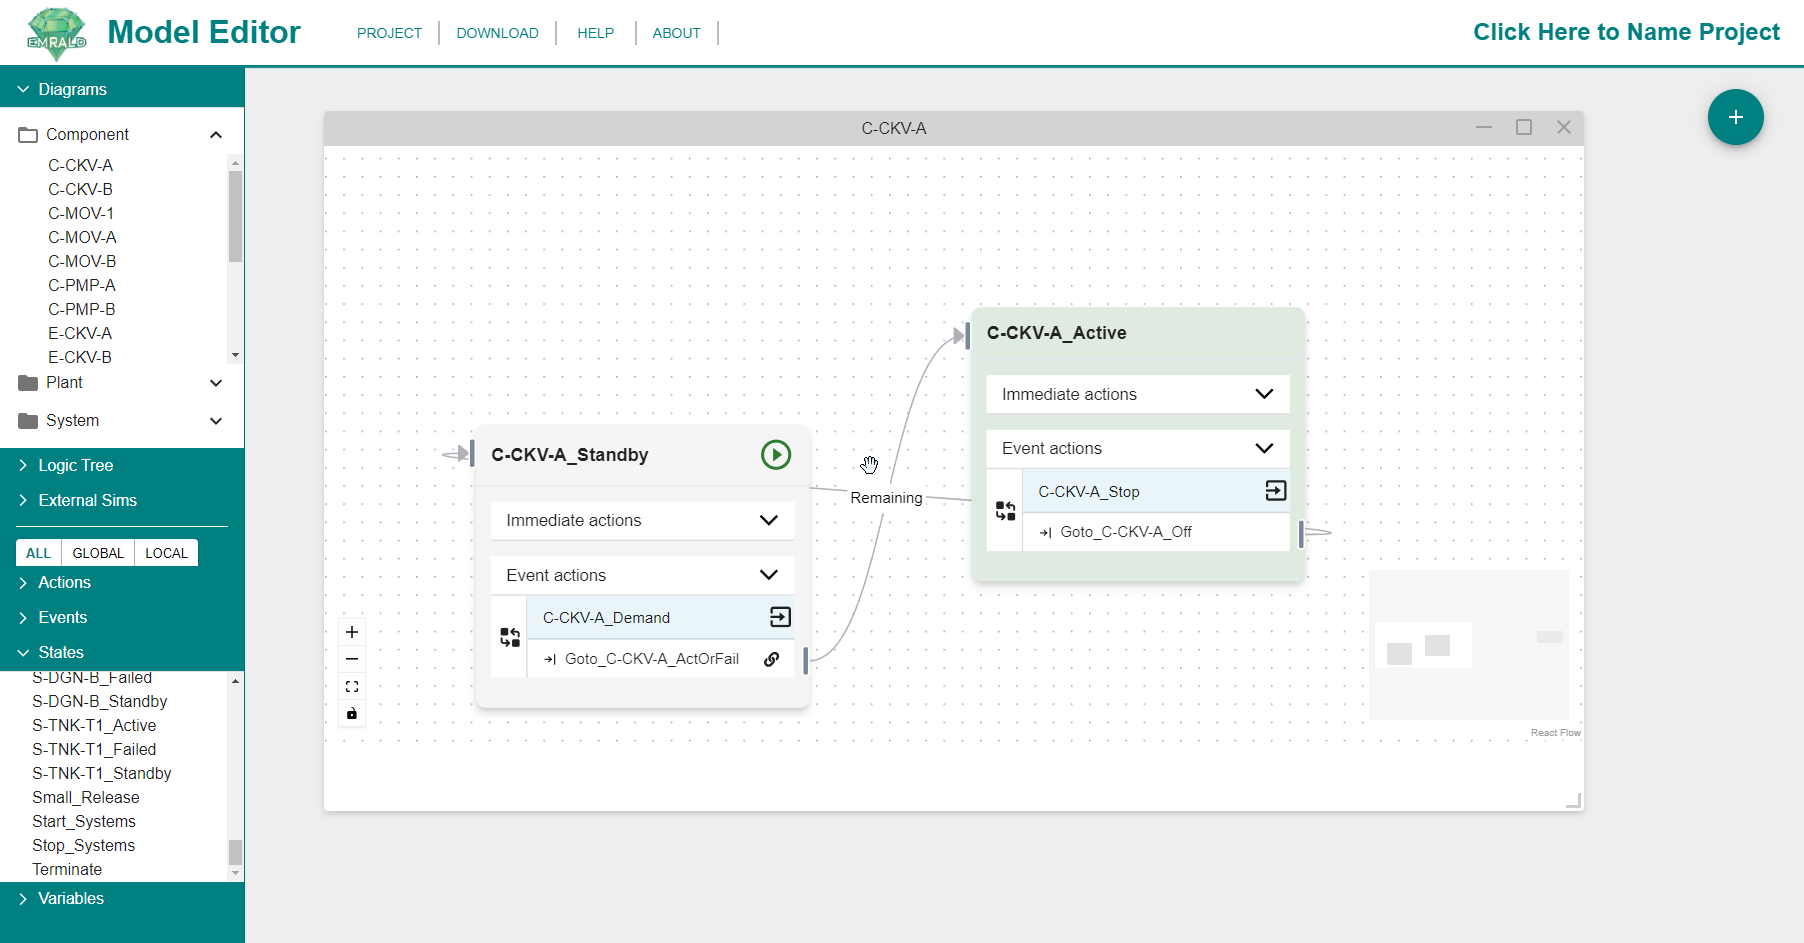The image size is (1804, 943).
Task: Collapse the Diagrams section
Action: pos(23,89)
